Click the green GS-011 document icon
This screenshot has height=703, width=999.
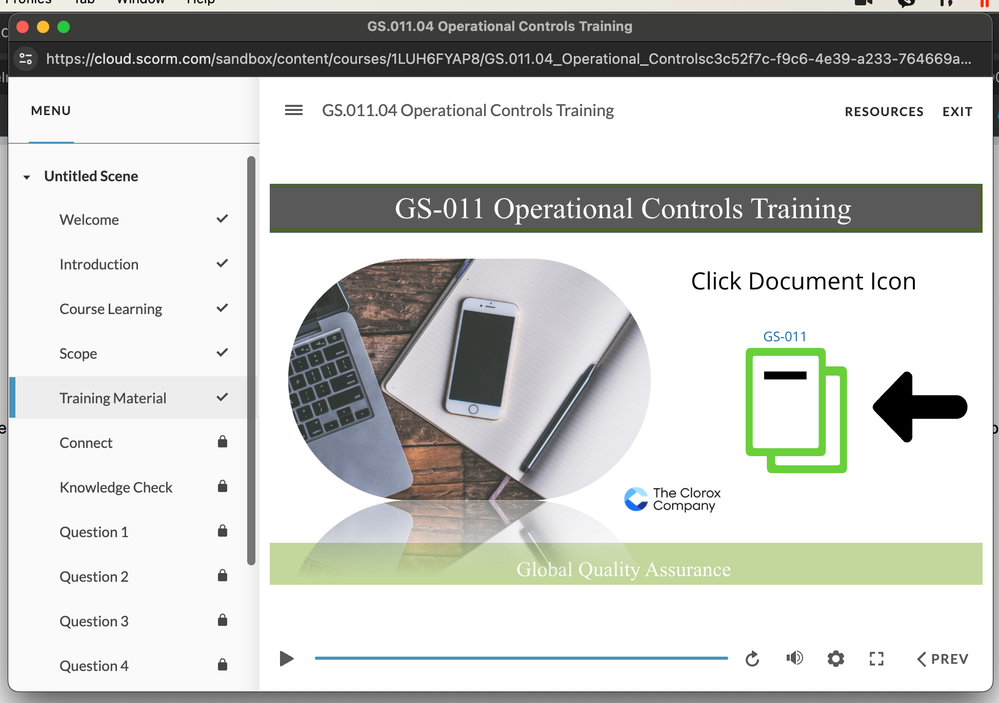pos(796,410)
